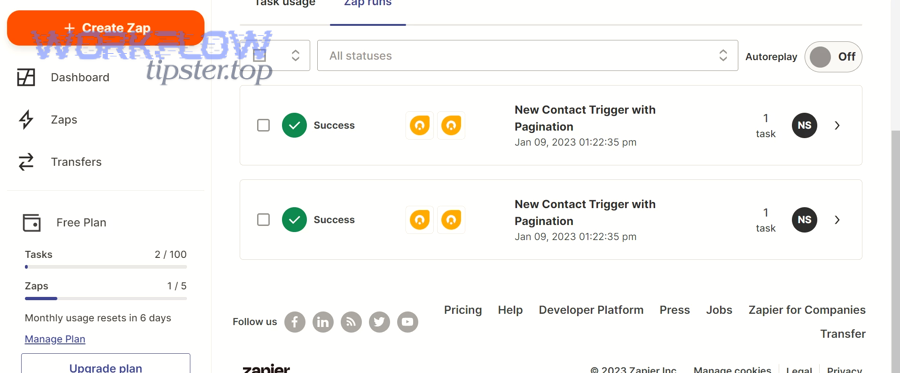The width and height of the screenshot is (900, 373).
Task: Open Zapier's Twitter icon
Action: 379,322
